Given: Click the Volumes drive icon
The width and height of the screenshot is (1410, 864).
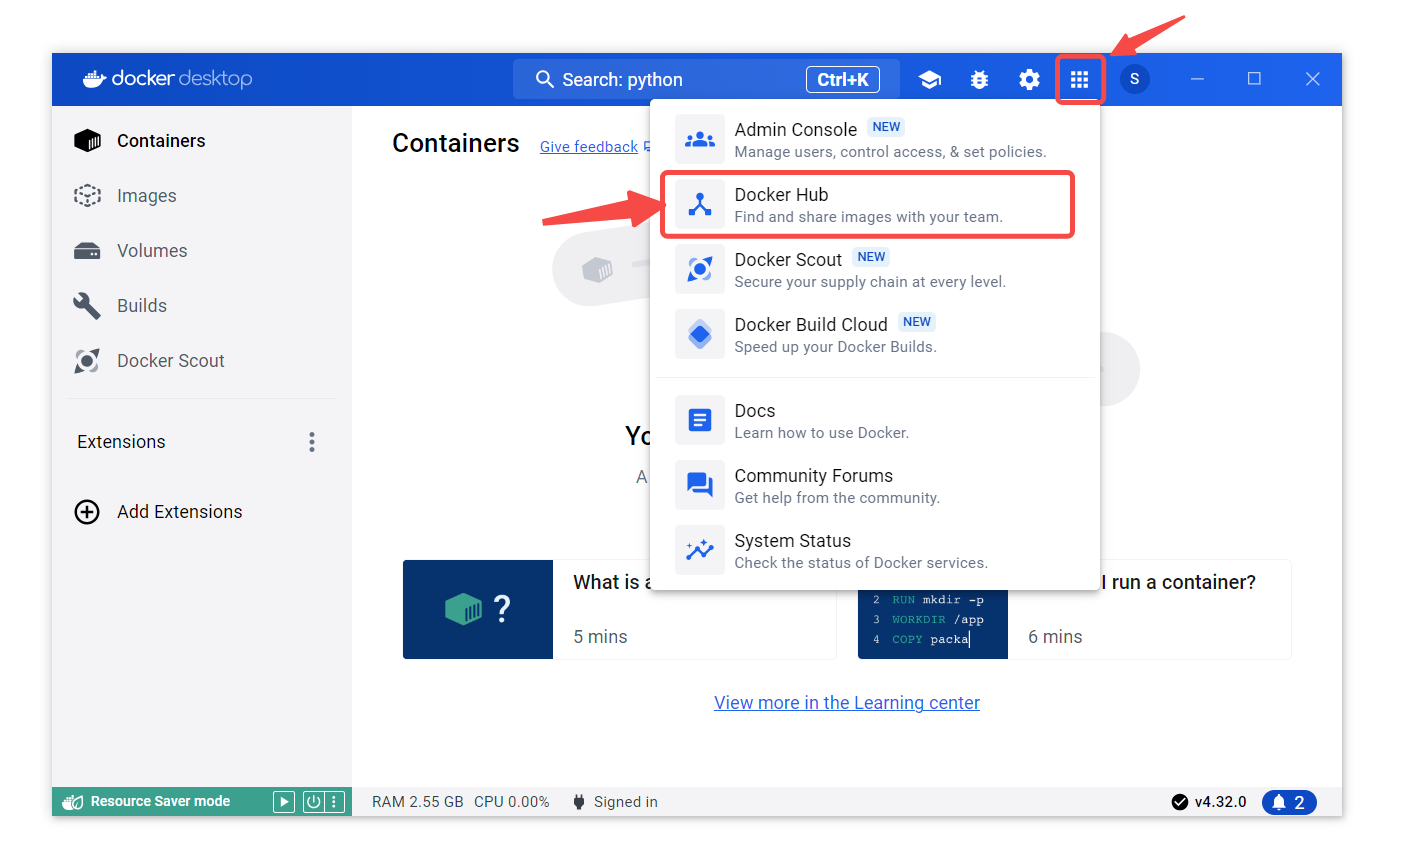Looking at the screenshot, I should pos(88,251).
